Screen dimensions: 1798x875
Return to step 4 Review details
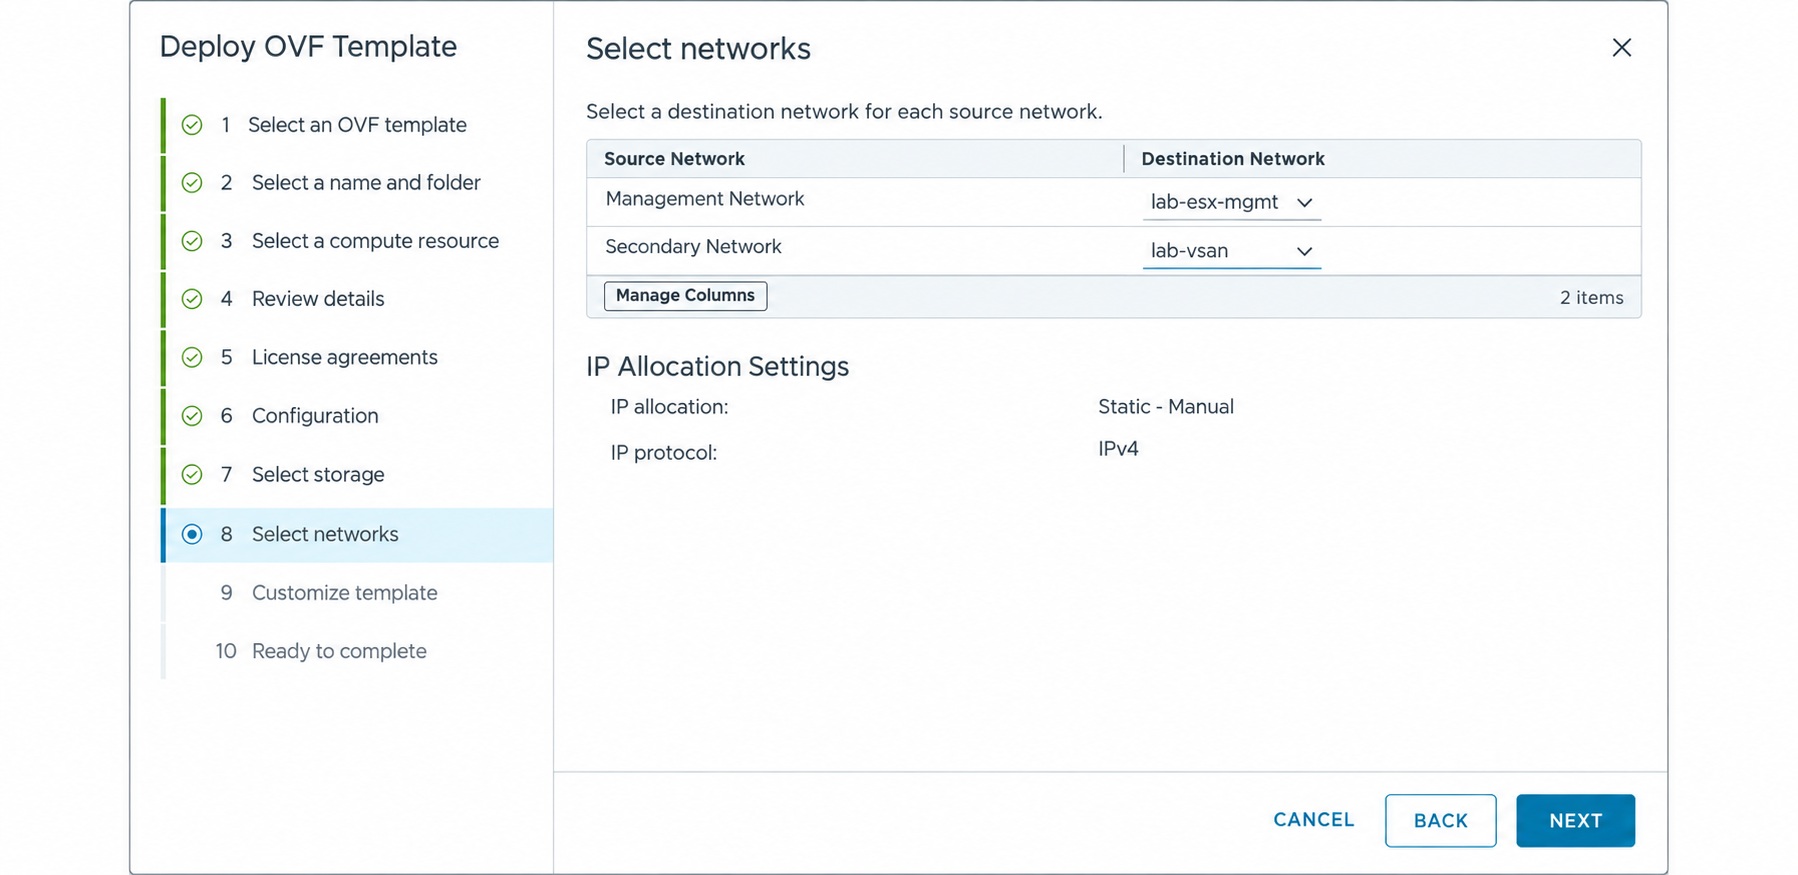coord(357,299)
